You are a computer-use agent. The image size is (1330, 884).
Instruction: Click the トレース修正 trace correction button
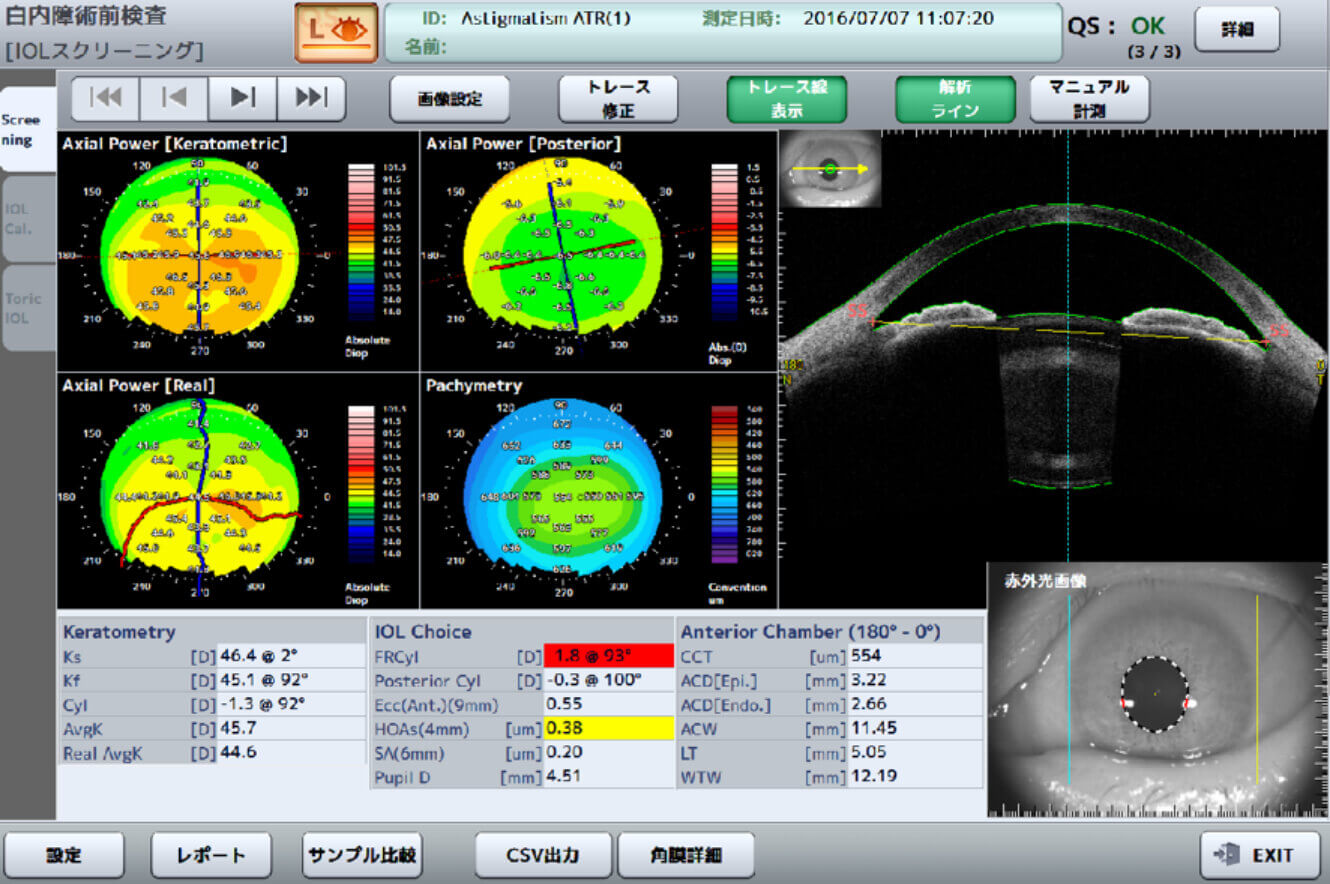pyautogui.click(x=617, y=99)
